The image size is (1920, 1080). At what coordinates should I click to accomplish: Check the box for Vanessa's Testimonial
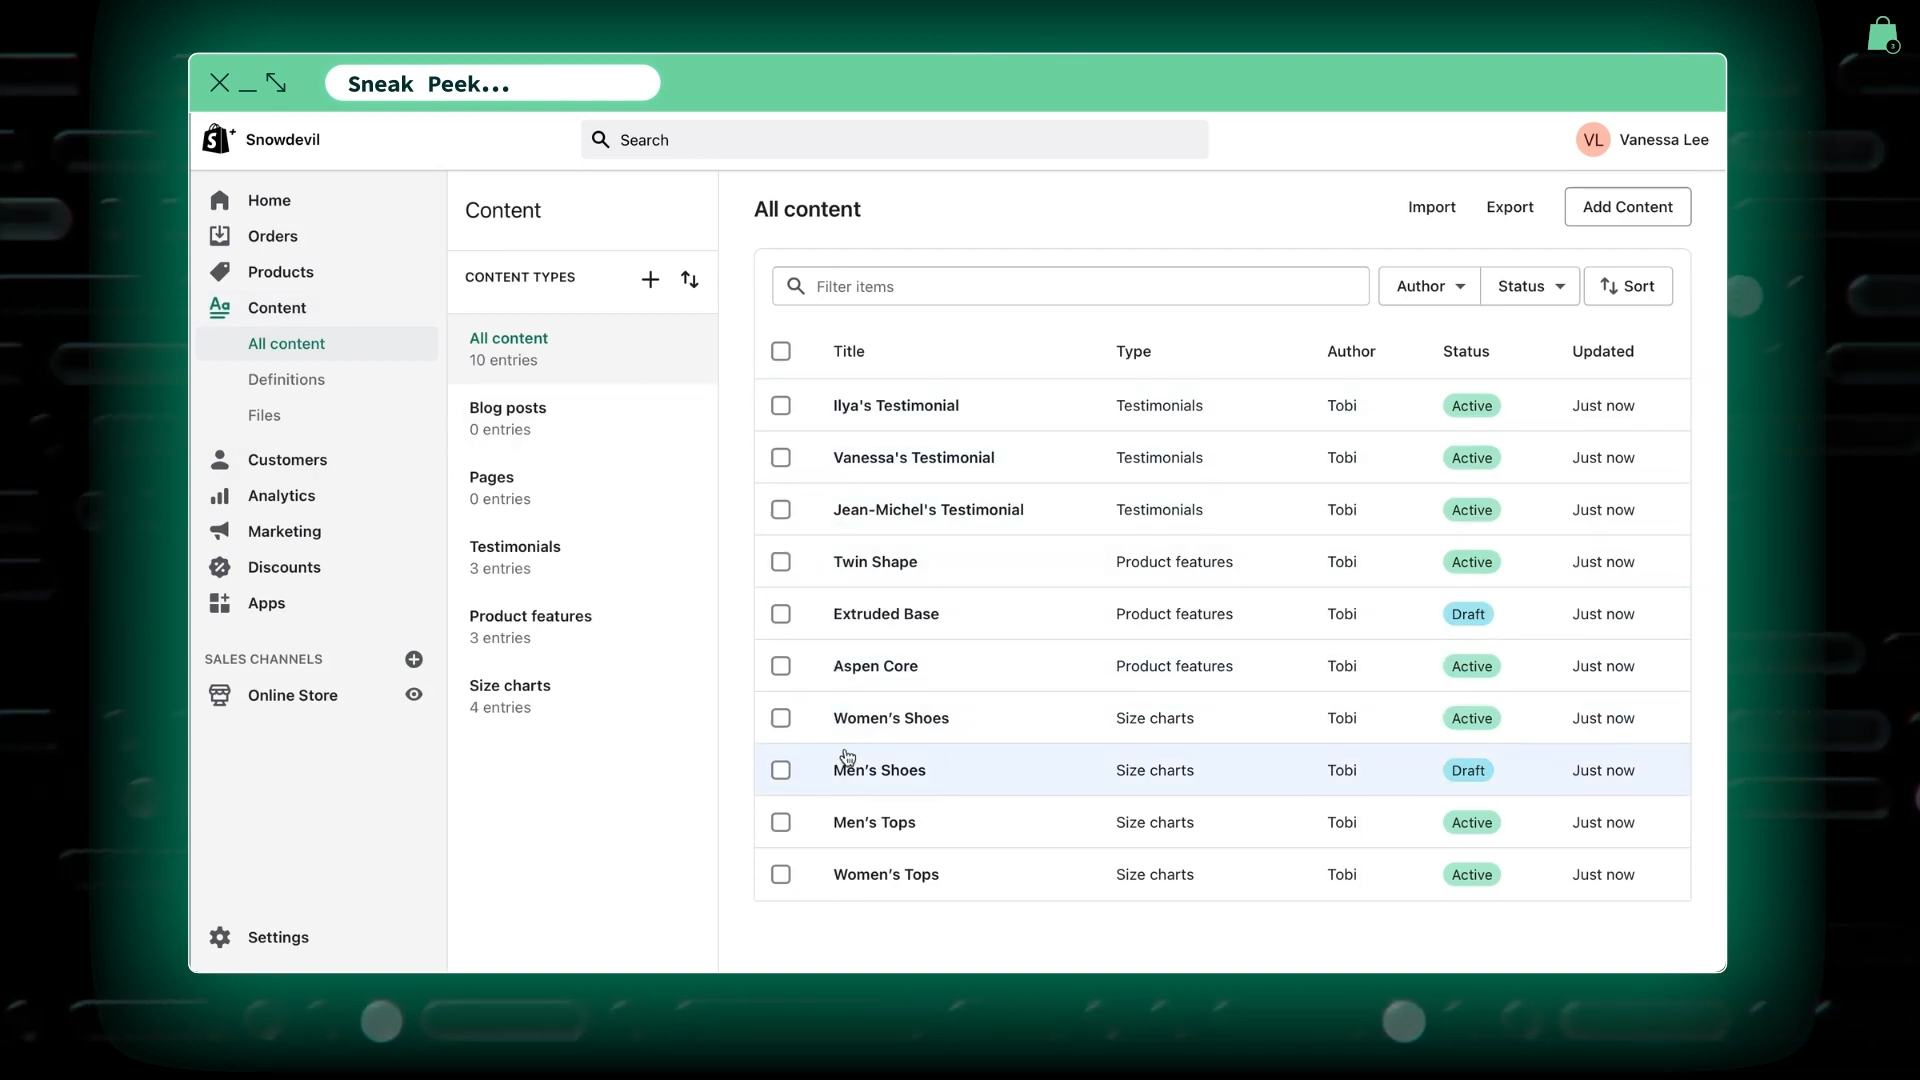(781, 457)
